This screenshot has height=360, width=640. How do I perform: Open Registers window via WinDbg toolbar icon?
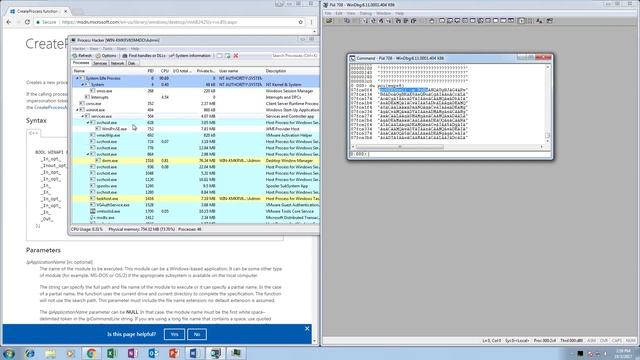coord(464,21)
